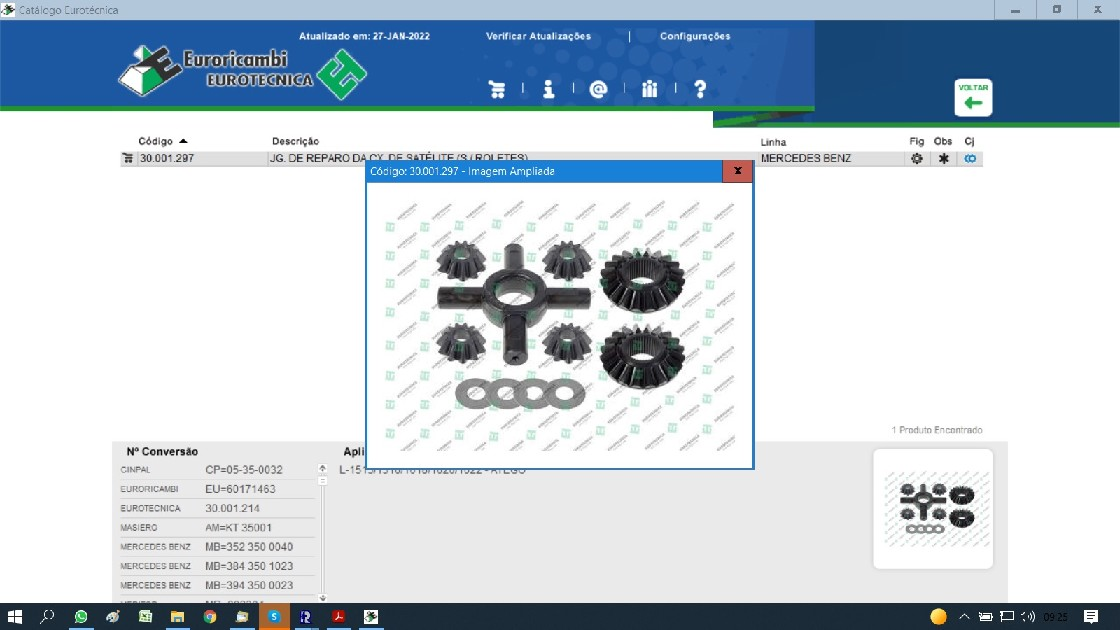Sort by the Código column header
This screenshot has height=630, width=1120.
[156, 141]
